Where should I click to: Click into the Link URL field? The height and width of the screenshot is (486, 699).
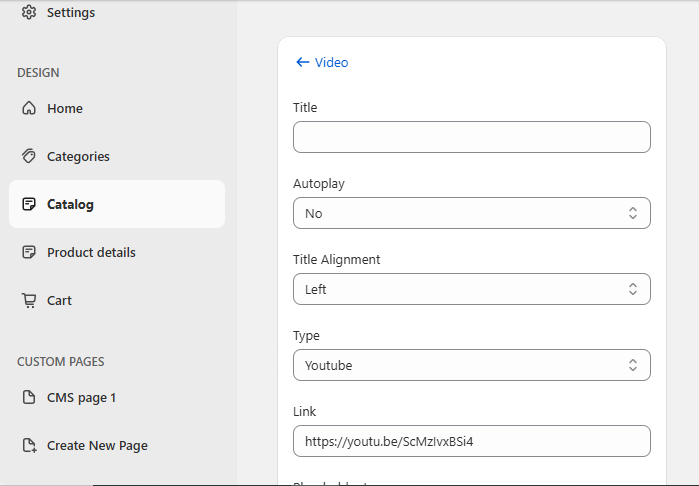[x=472, y=441]
